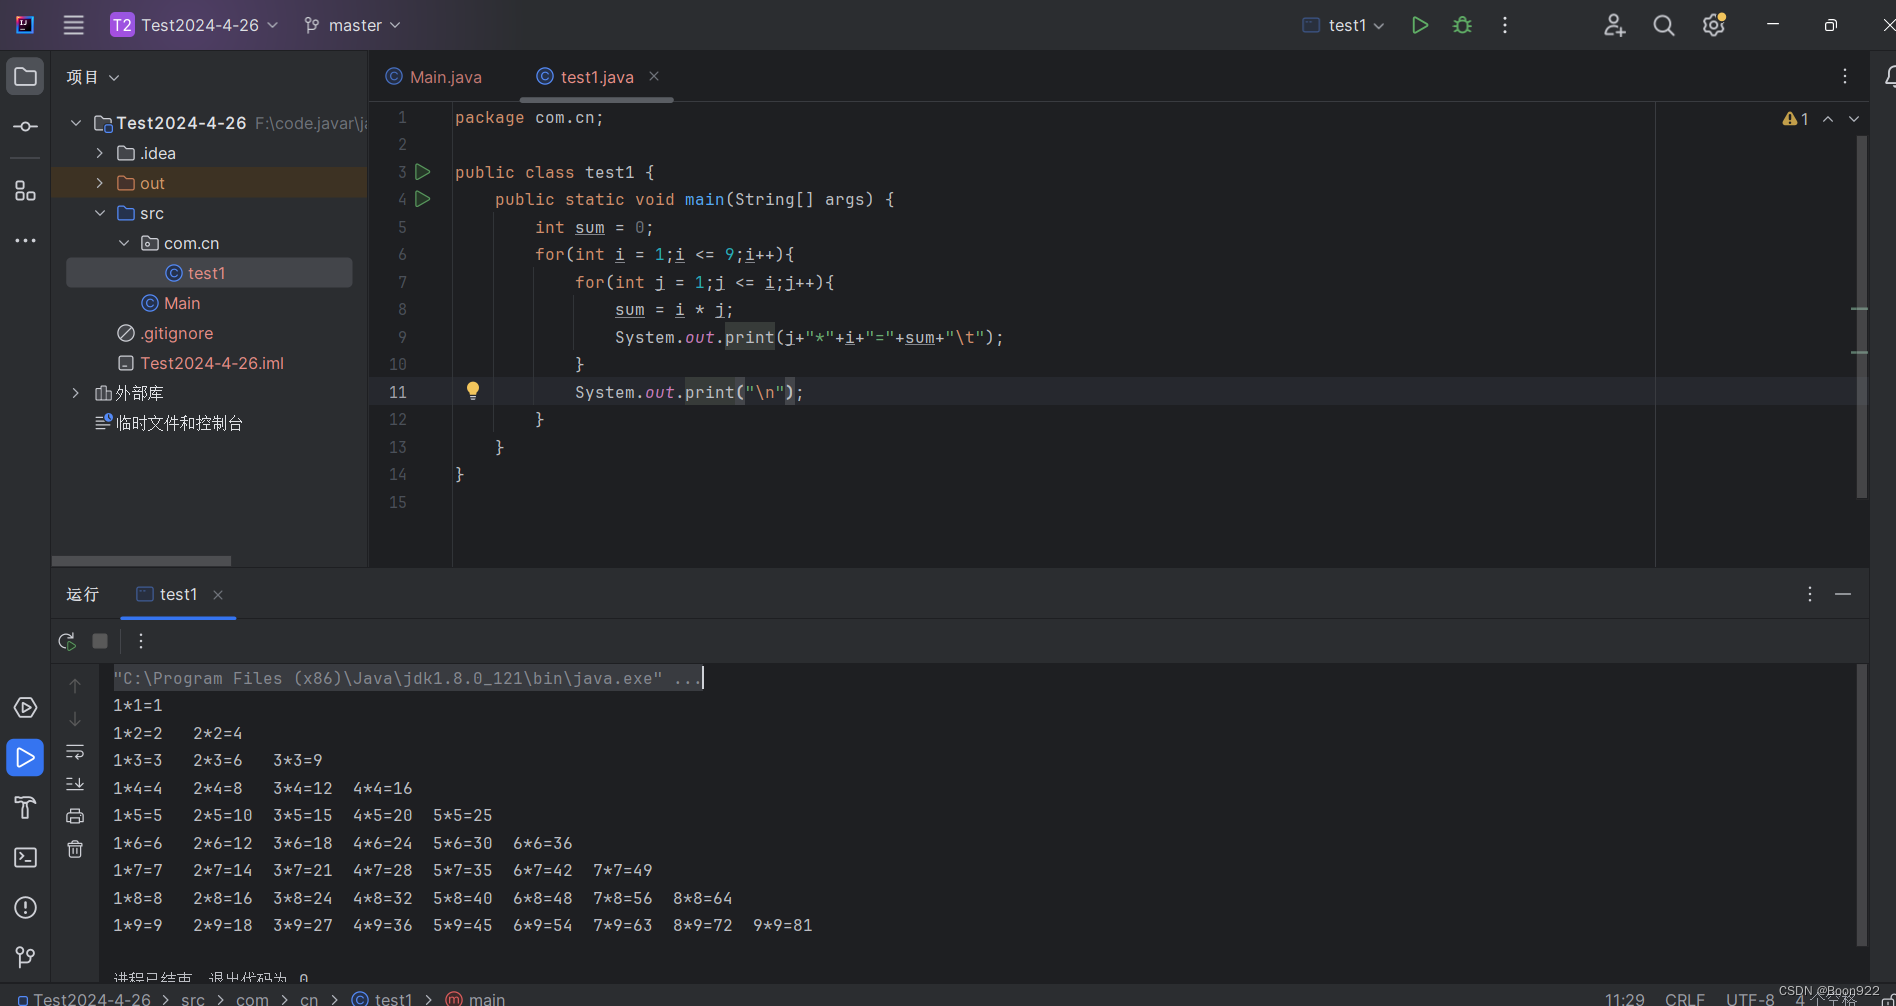Go to next highlighted warning arrow
This screenshot has width=1896, height=1006.
click(x=1854, y=119)
